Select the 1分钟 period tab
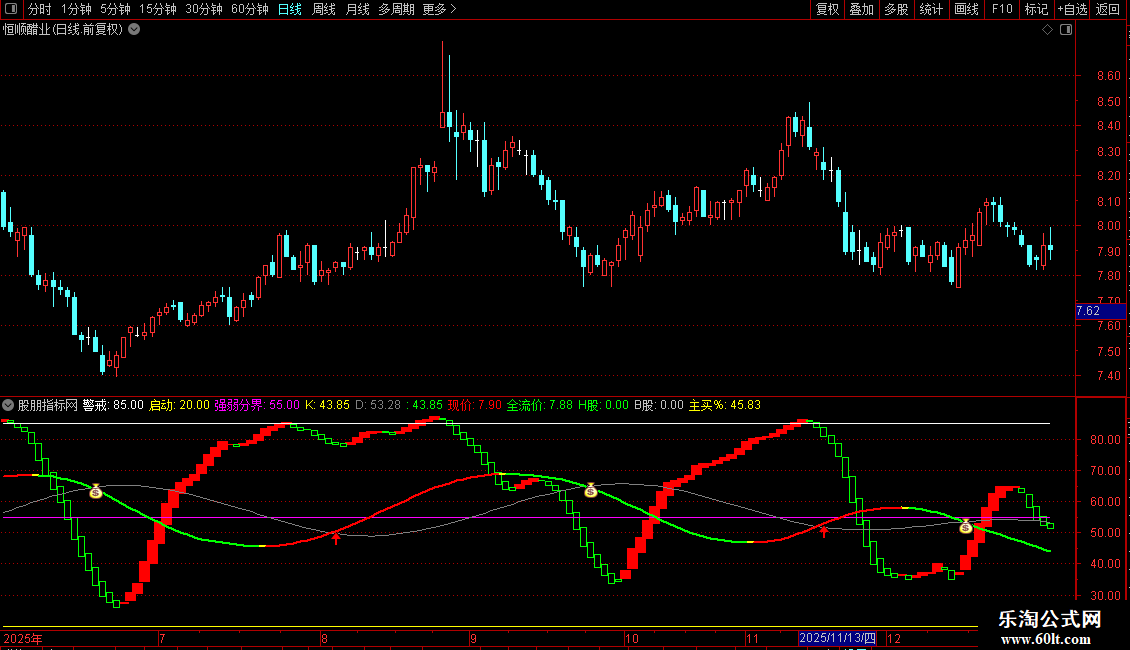Image resolution: width=1130 pixels, height=650 pixels. [76, 9]
